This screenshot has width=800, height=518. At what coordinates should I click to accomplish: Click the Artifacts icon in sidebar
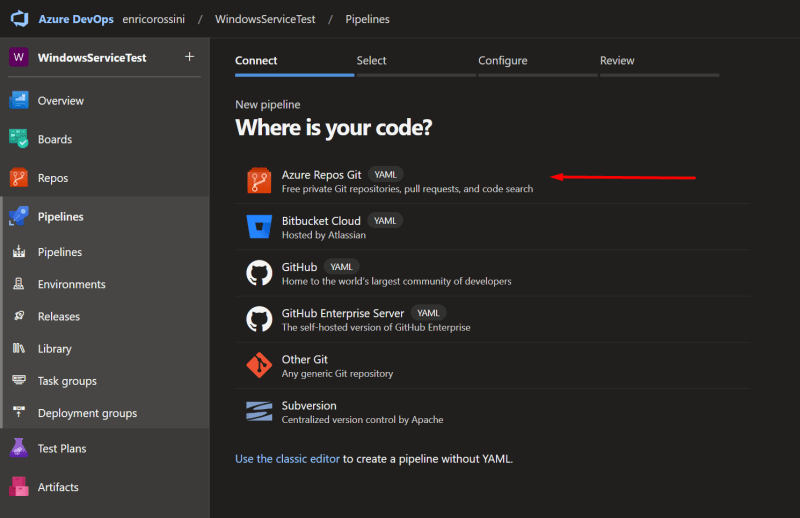[19, 486]
